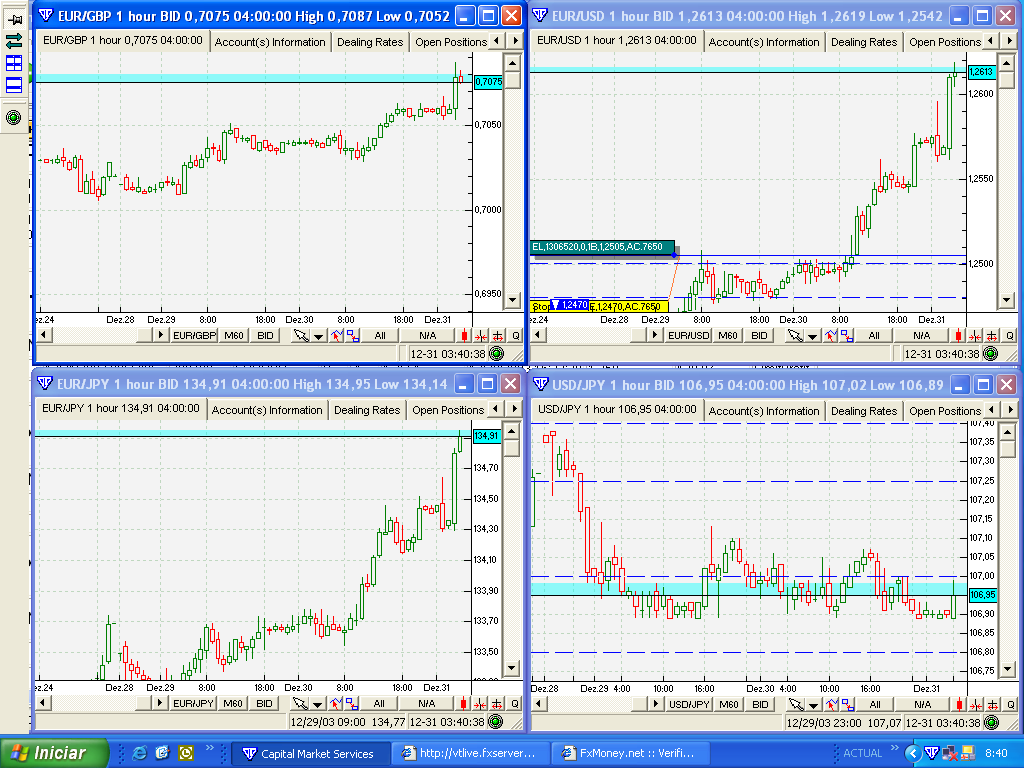The image size is (1024, 768).
Task: Click the linked-squares icon in EUR/GBP toolbar
Action: (352, 336)
